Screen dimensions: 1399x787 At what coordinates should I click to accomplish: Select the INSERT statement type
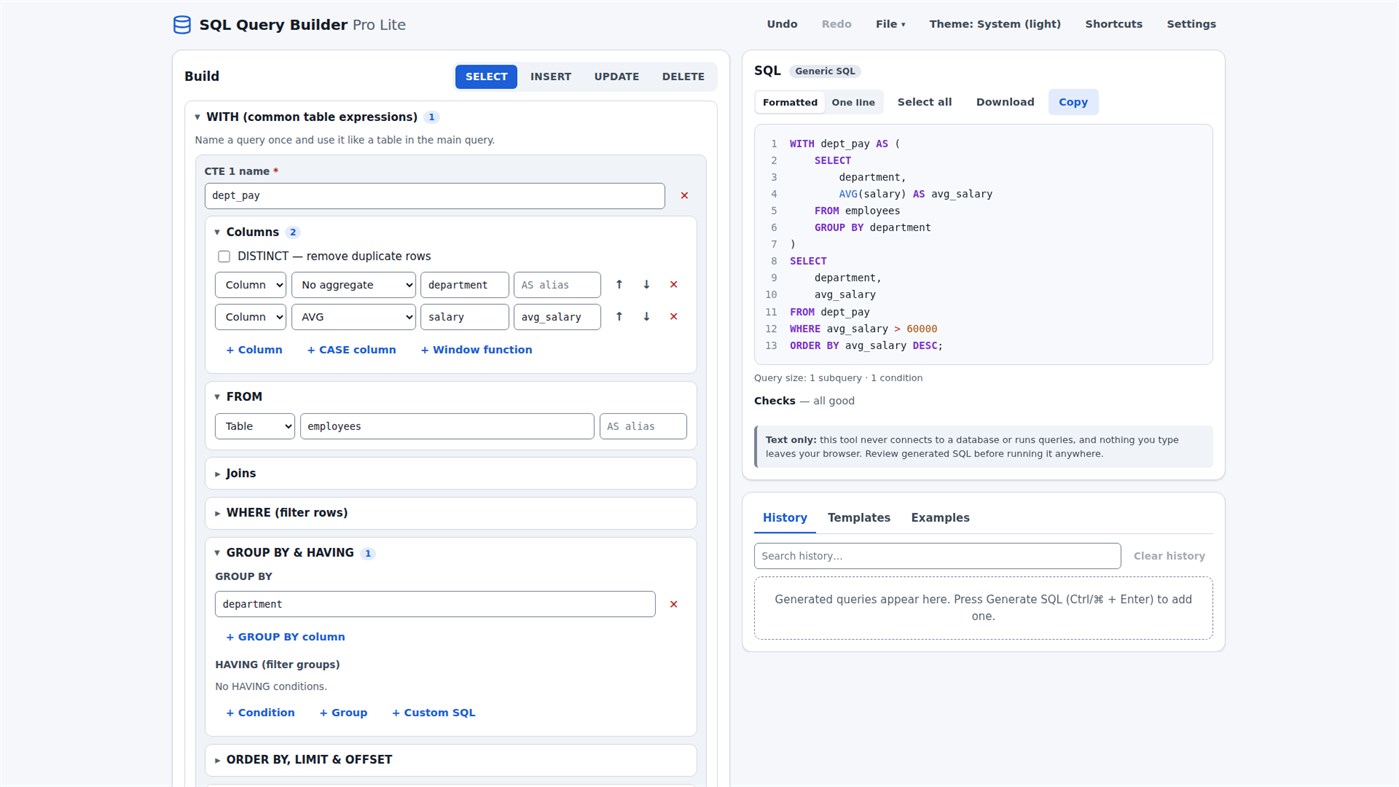(551, 77)
